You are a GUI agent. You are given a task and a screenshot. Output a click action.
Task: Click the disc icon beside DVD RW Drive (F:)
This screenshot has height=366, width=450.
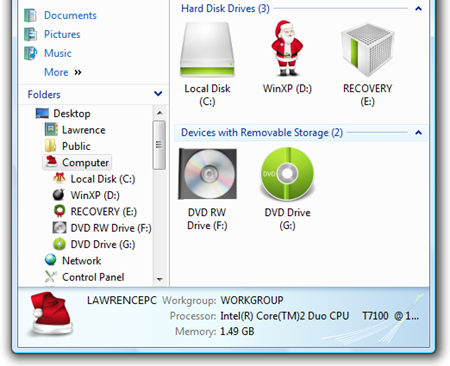(59, 228)
